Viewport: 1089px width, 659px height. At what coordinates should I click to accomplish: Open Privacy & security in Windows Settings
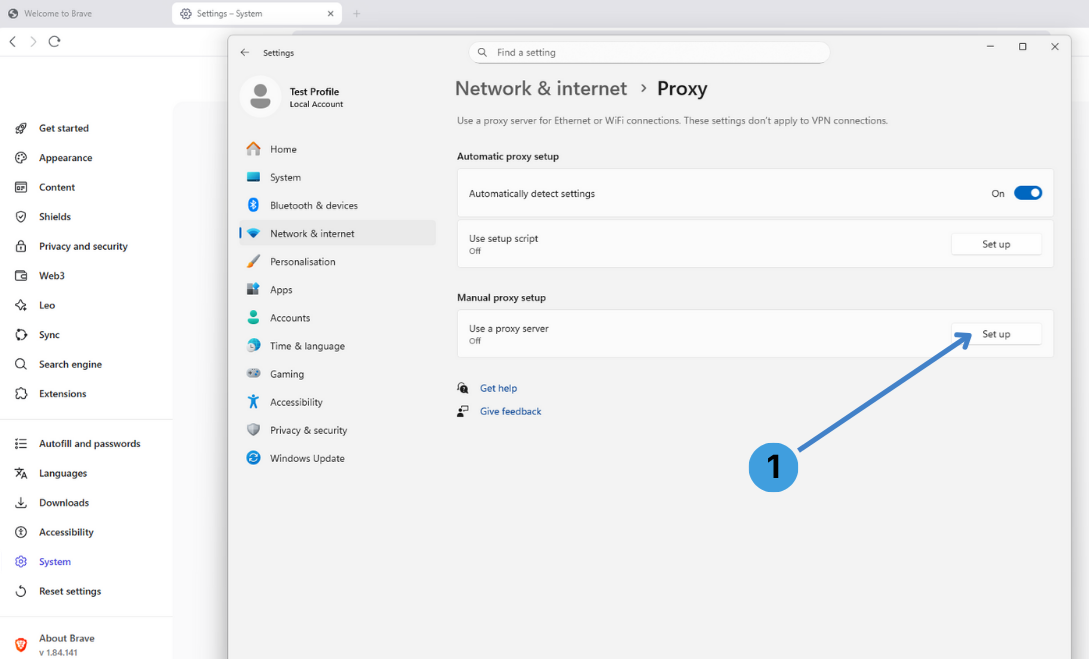(x=338, y=430)
